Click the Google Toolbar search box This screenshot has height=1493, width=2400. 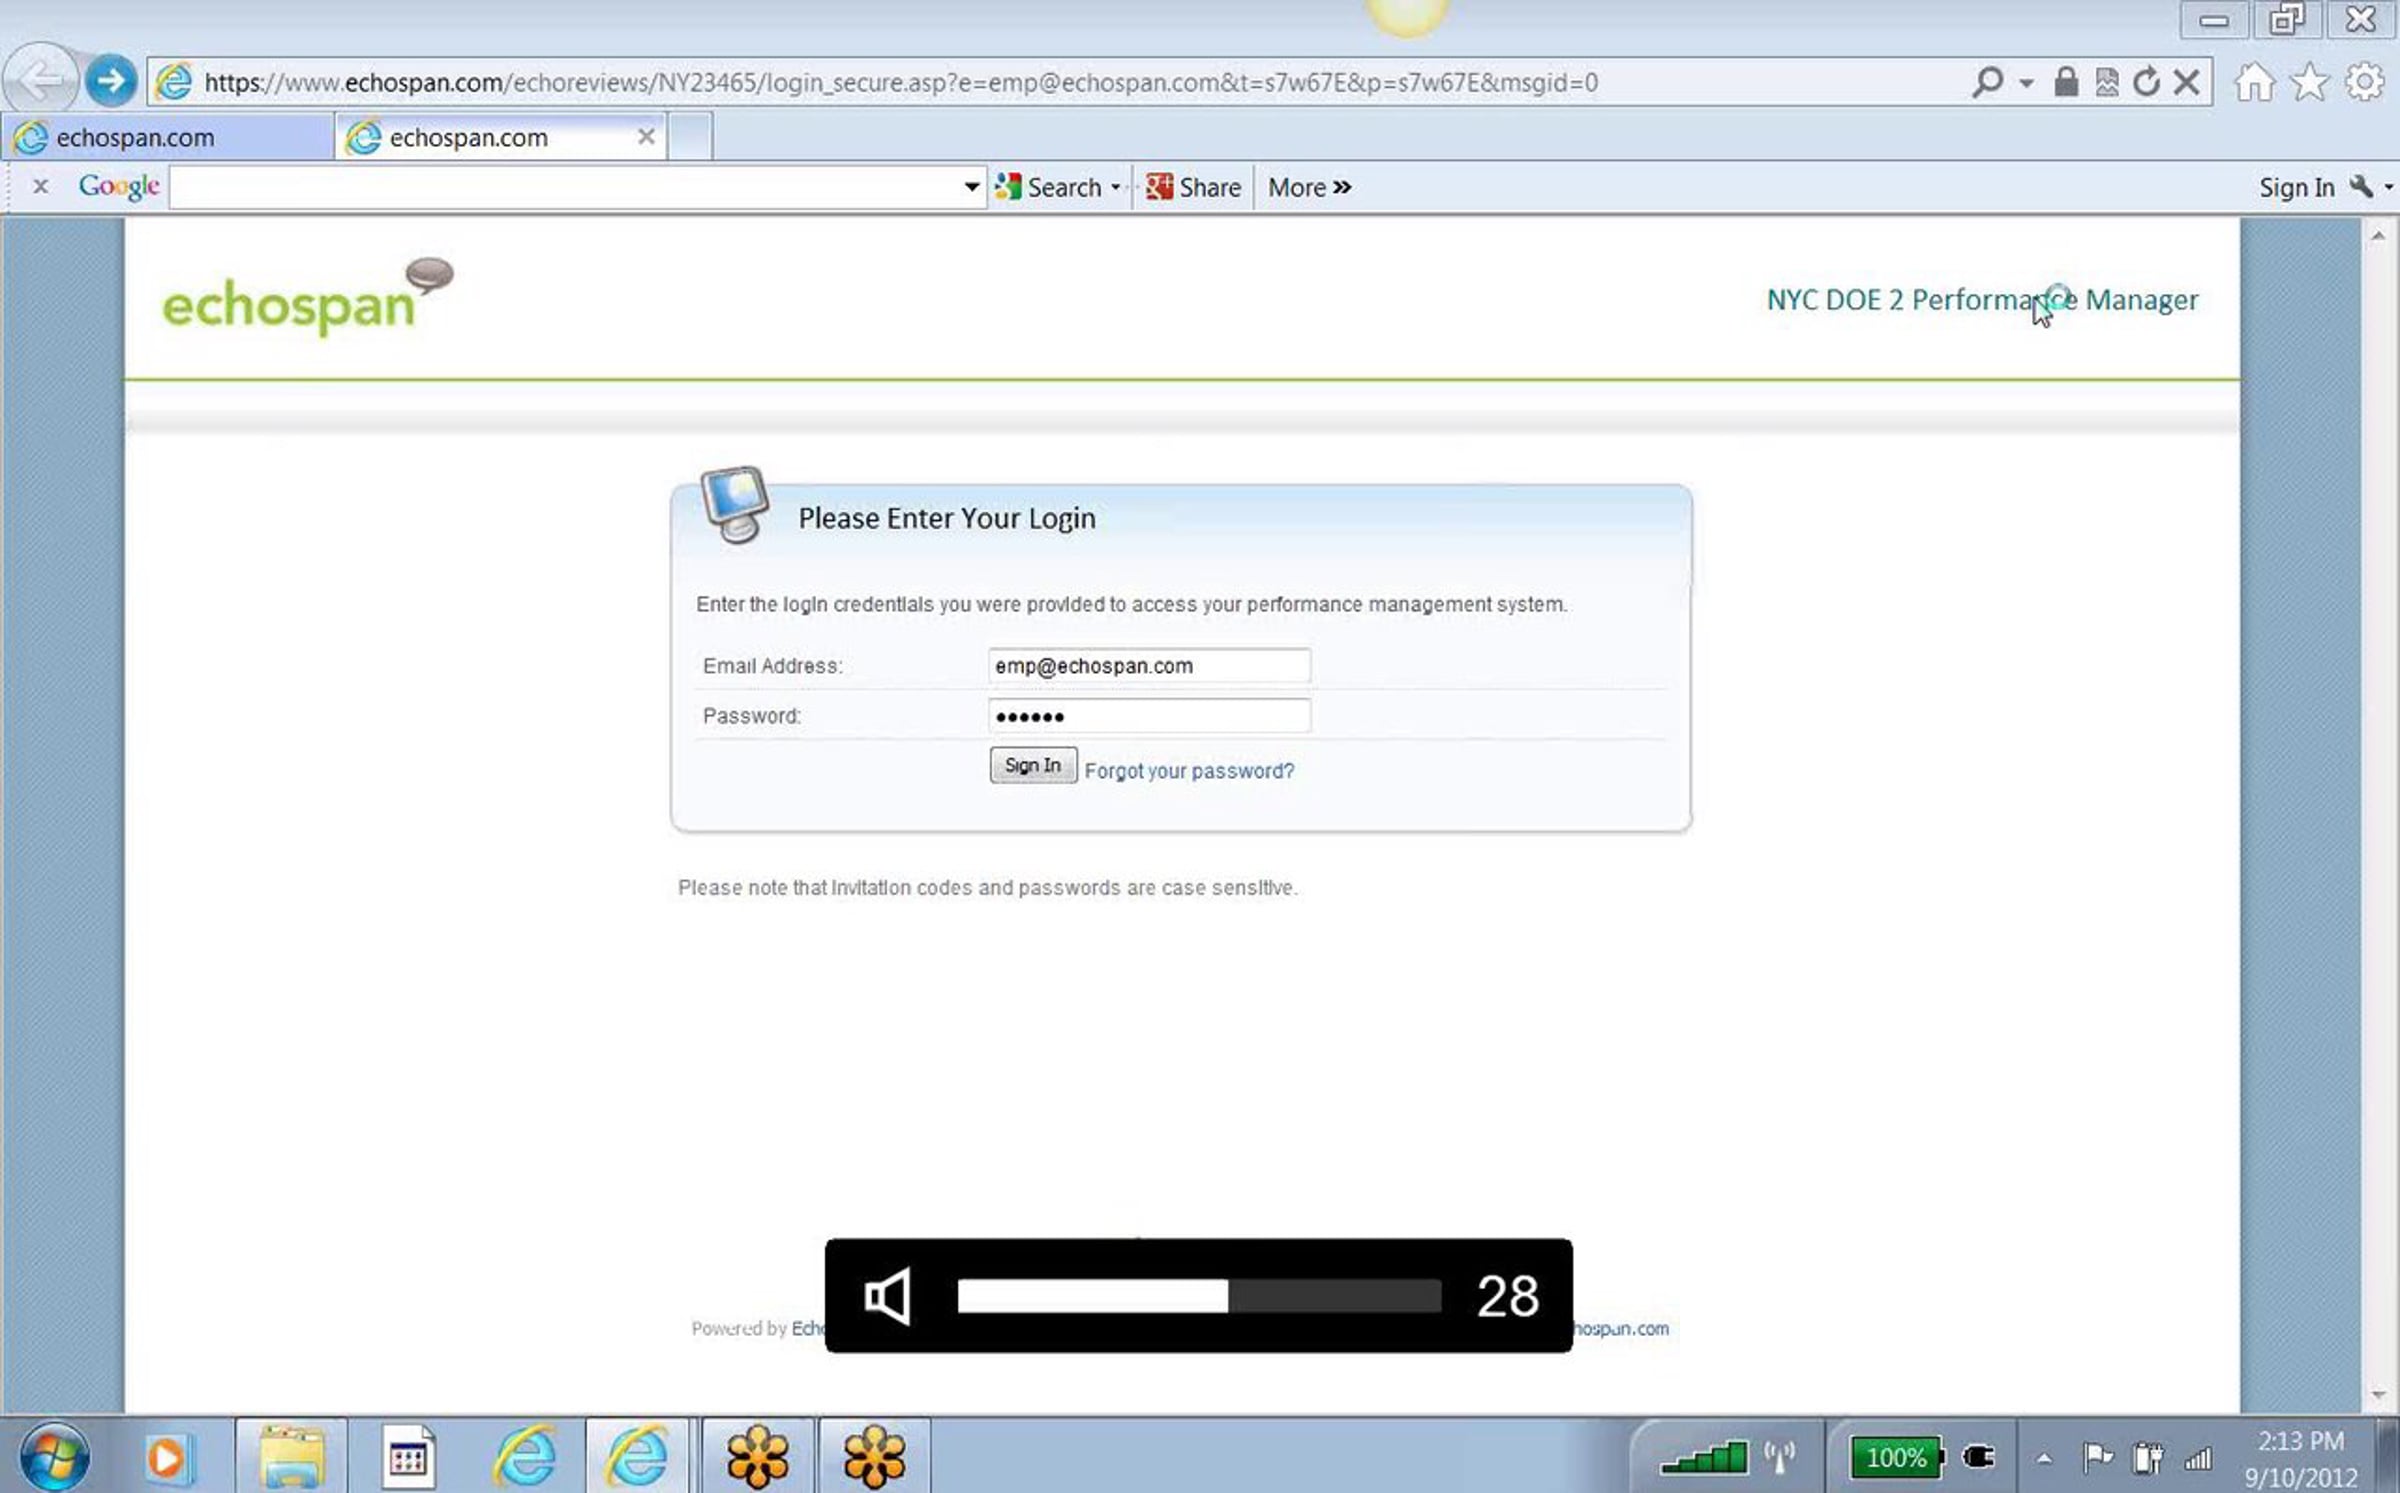click(x=566, y=187)
